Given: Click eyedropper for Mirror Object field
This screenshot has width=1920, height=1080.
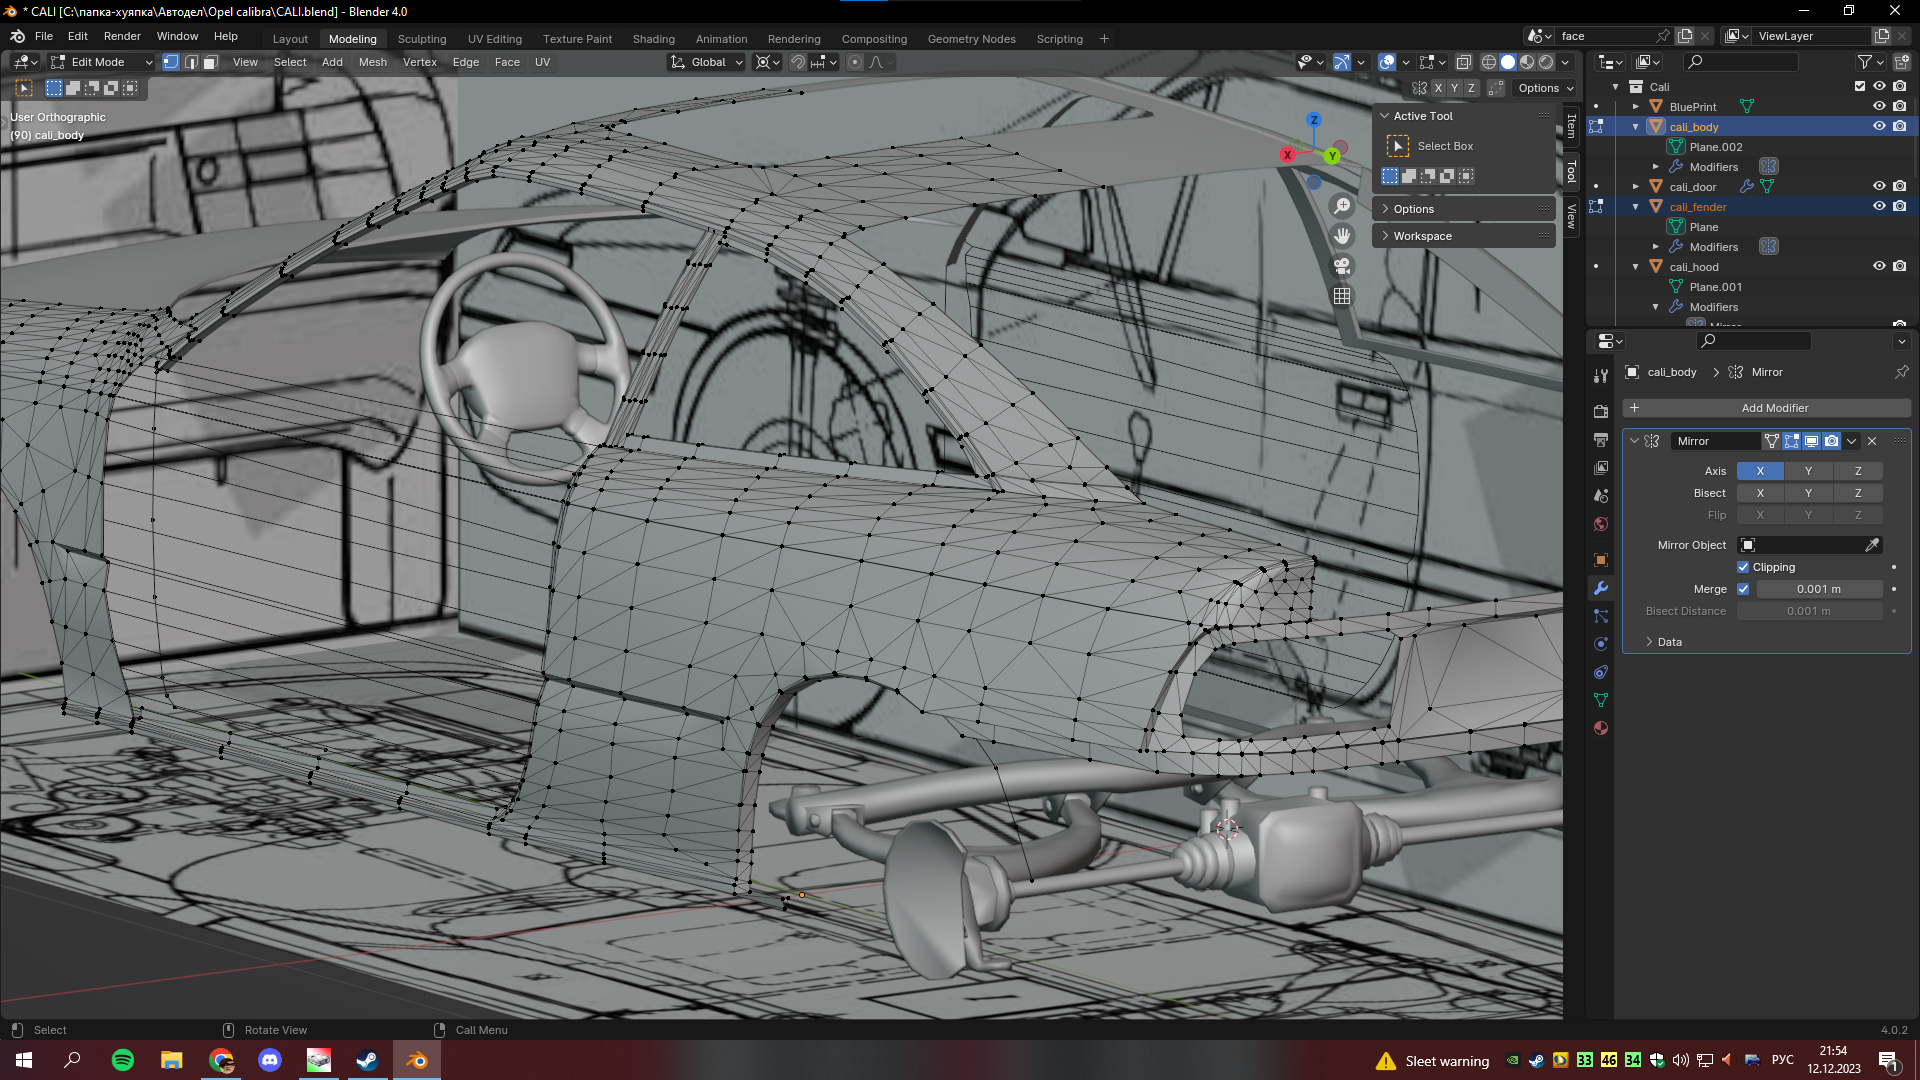Looking at the screenshot, I should click(1872, 545).
